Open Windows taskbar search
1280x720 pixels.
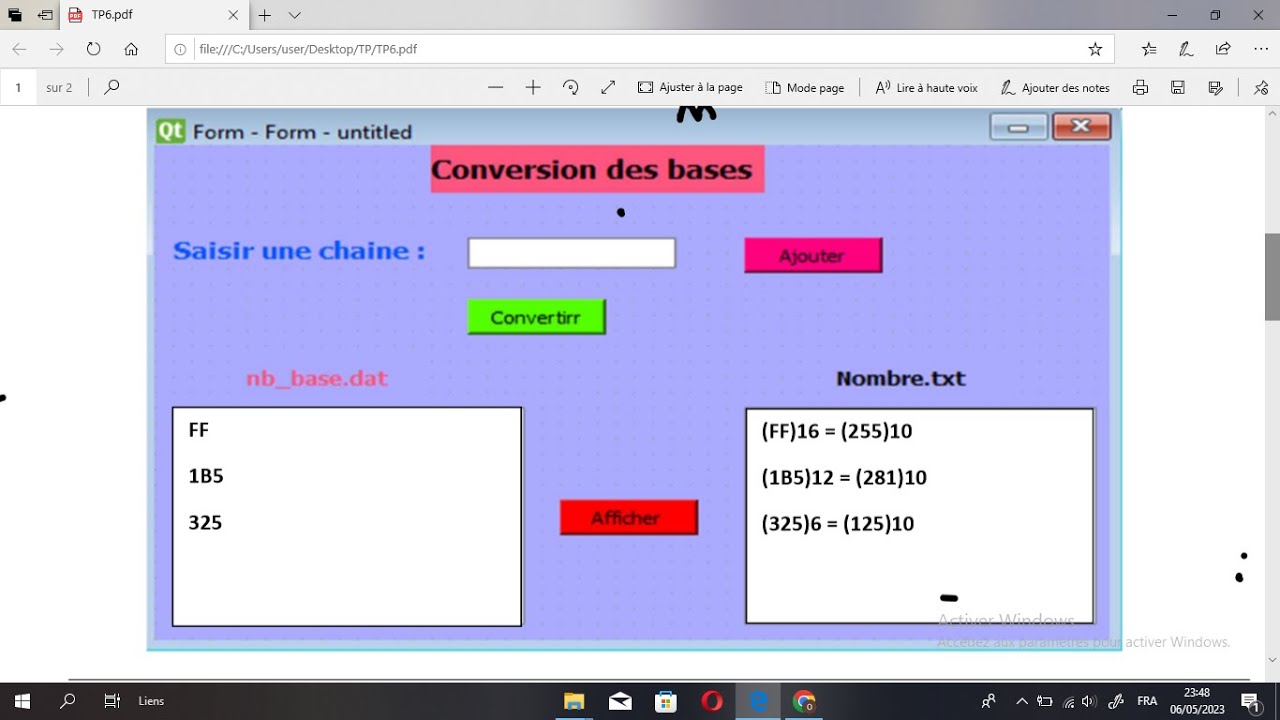coord(67,701)
